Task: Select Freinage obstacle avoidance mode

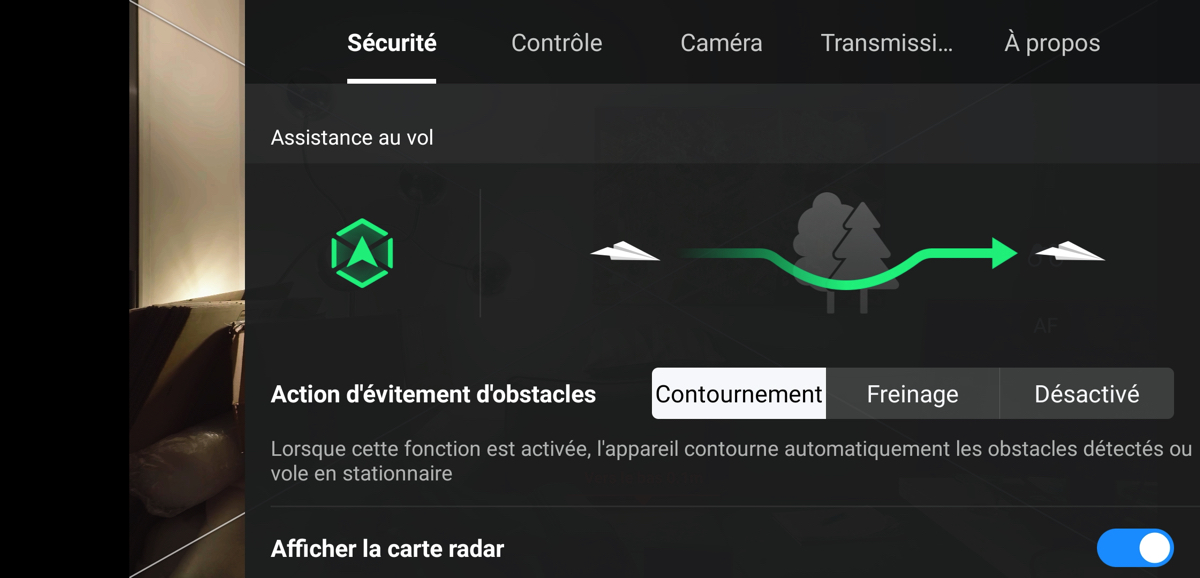Action: tap(912, 394)
